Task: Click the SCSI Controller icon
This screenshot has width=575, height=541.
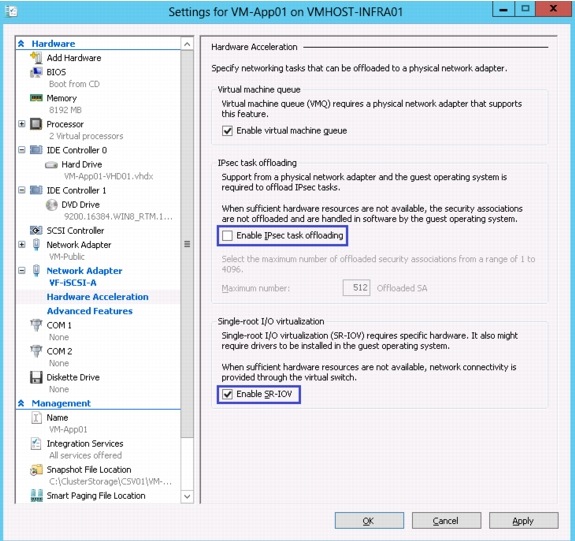Action: pyautogui.click(x=36, y=230)
